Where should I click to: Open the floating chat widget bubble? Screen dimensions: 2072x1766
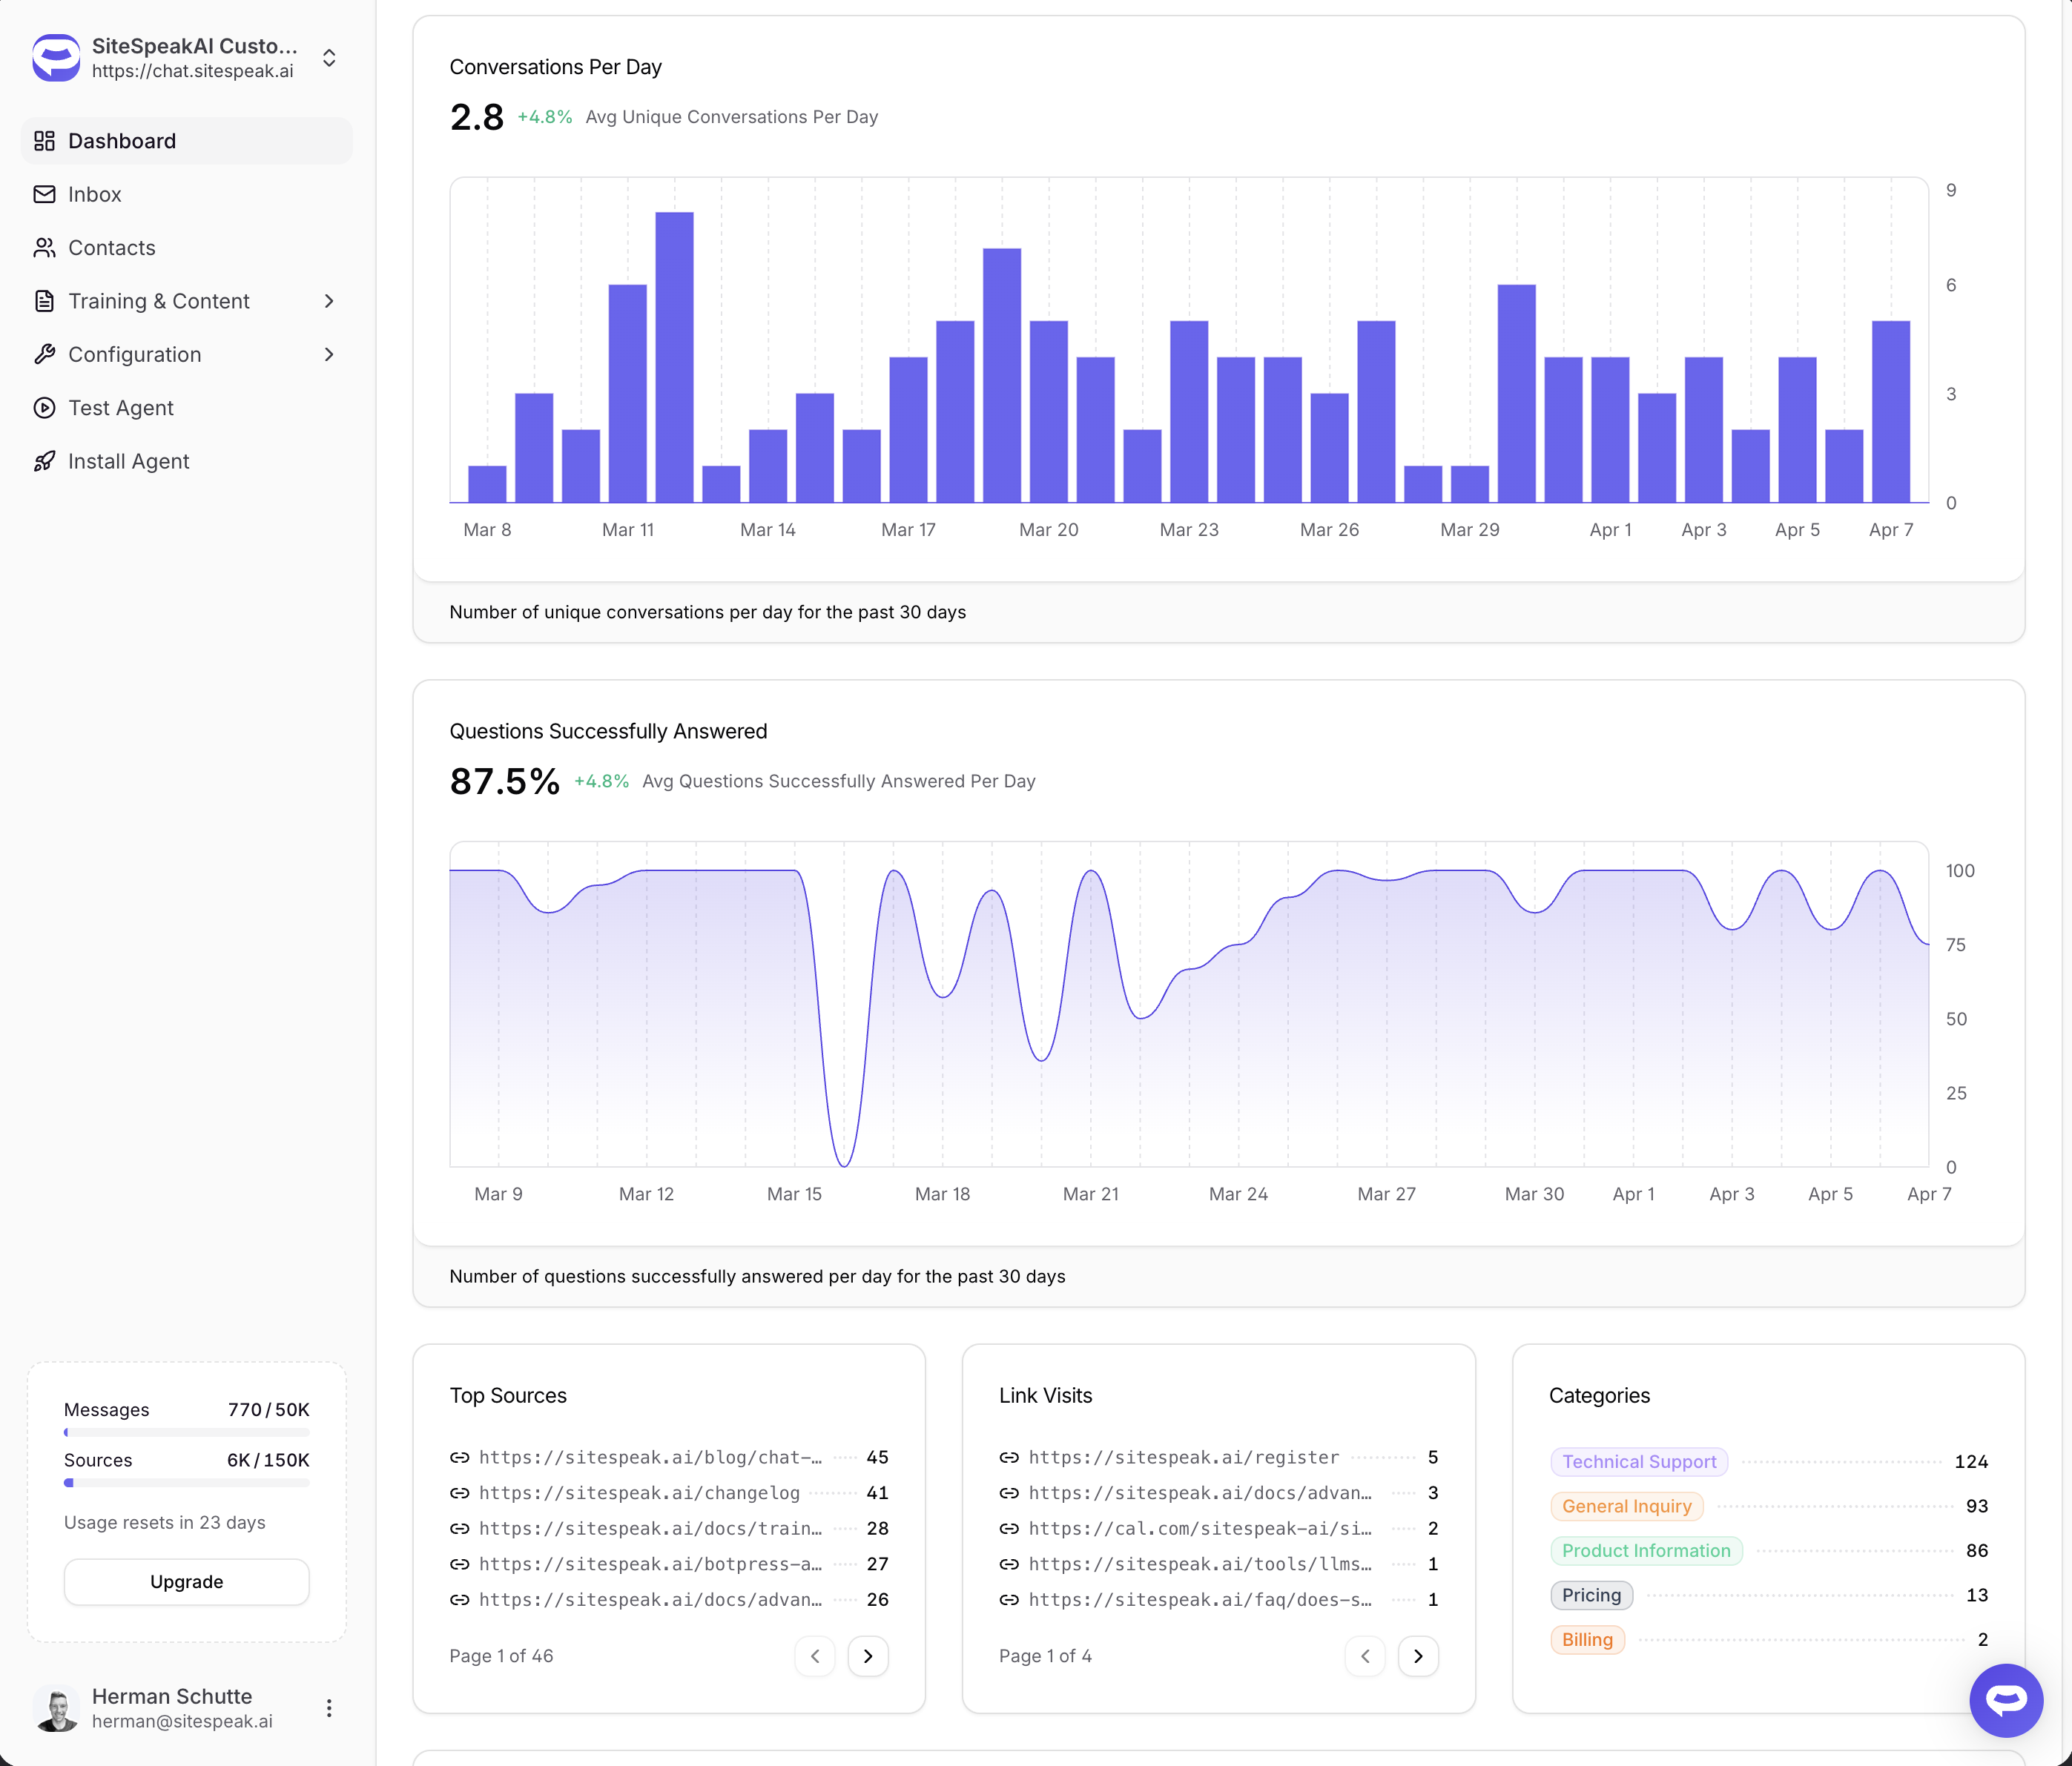[x=2005, y=1699]
